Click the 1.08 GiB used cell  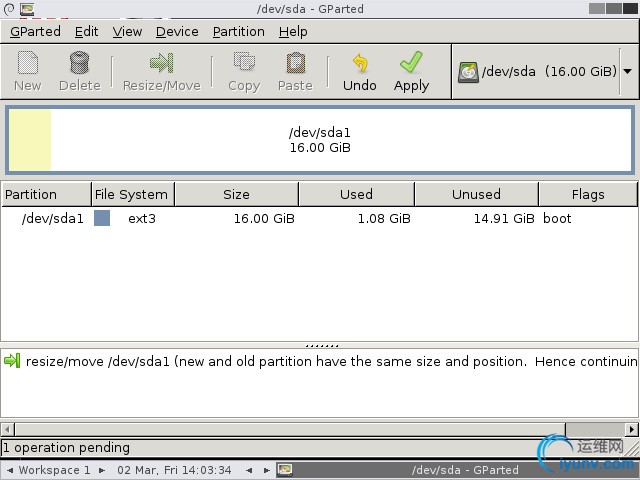(x=384, y=218)
